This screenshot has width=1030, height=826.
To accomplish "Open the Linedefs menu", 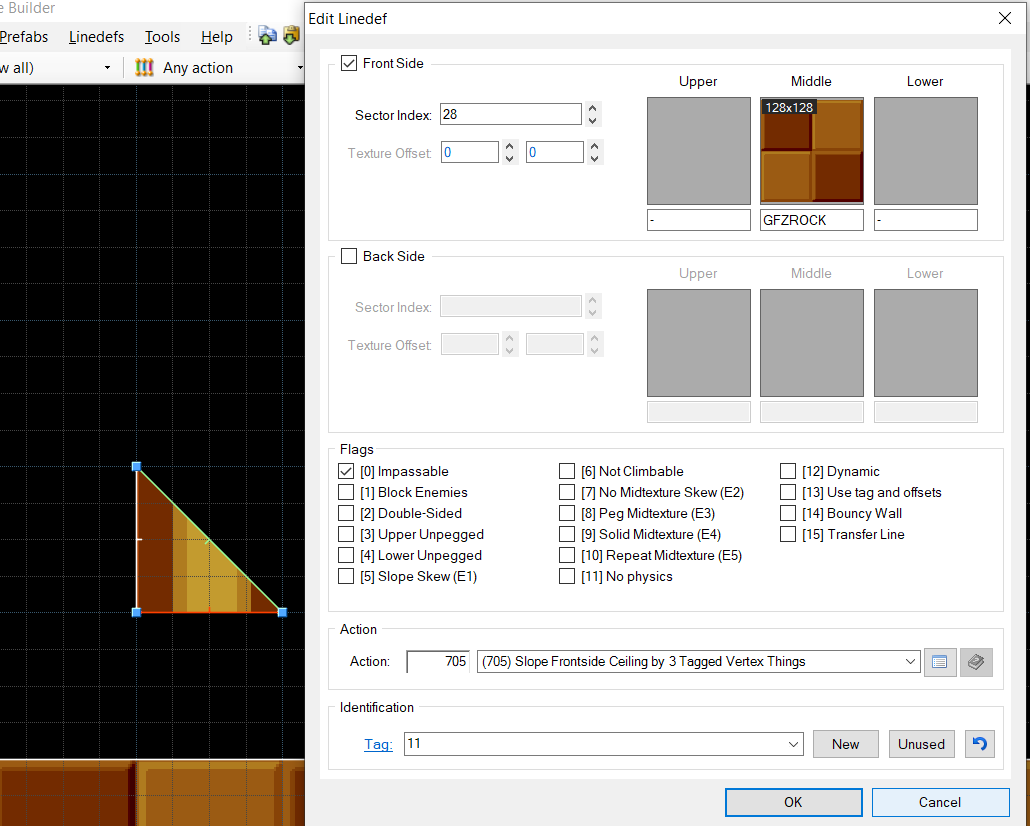I will (96, 37).
